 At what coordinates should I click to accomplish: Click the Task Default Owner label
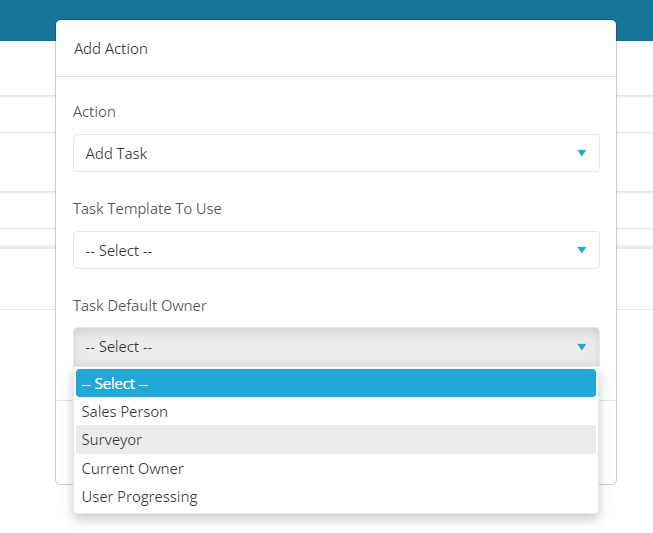pyautogui.click(x=140, y=306)
